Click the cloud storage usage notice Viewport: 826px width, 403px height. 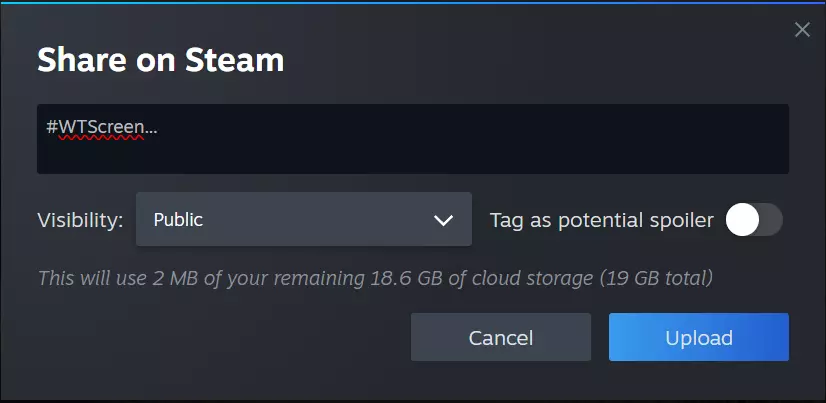[x=375, y=276]
